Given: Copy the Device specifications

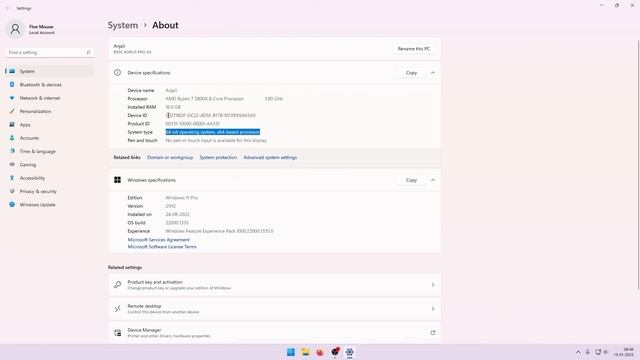Looking at the screenshot, I should [411, 73].
